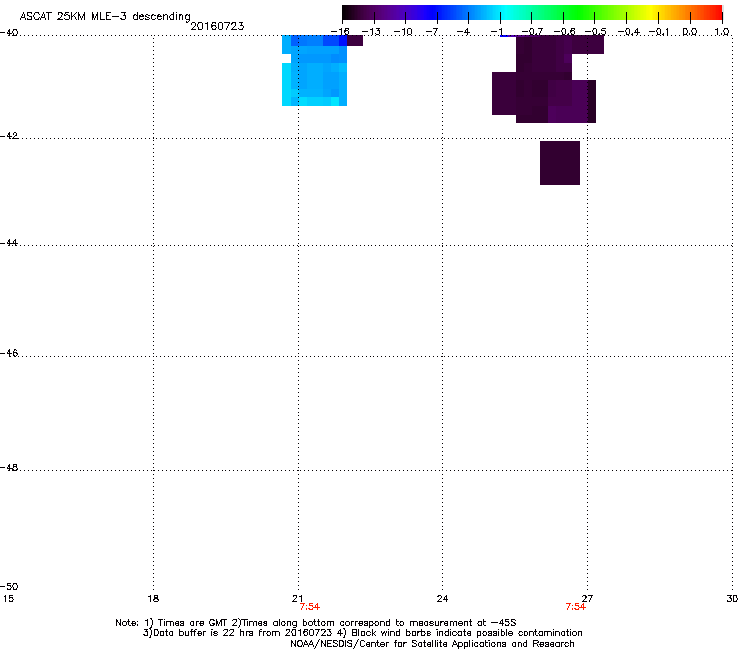740x650 pixels.
Task: Click the -48 latitude axis label
Action: pyautogui.click(x=9, y=468)
